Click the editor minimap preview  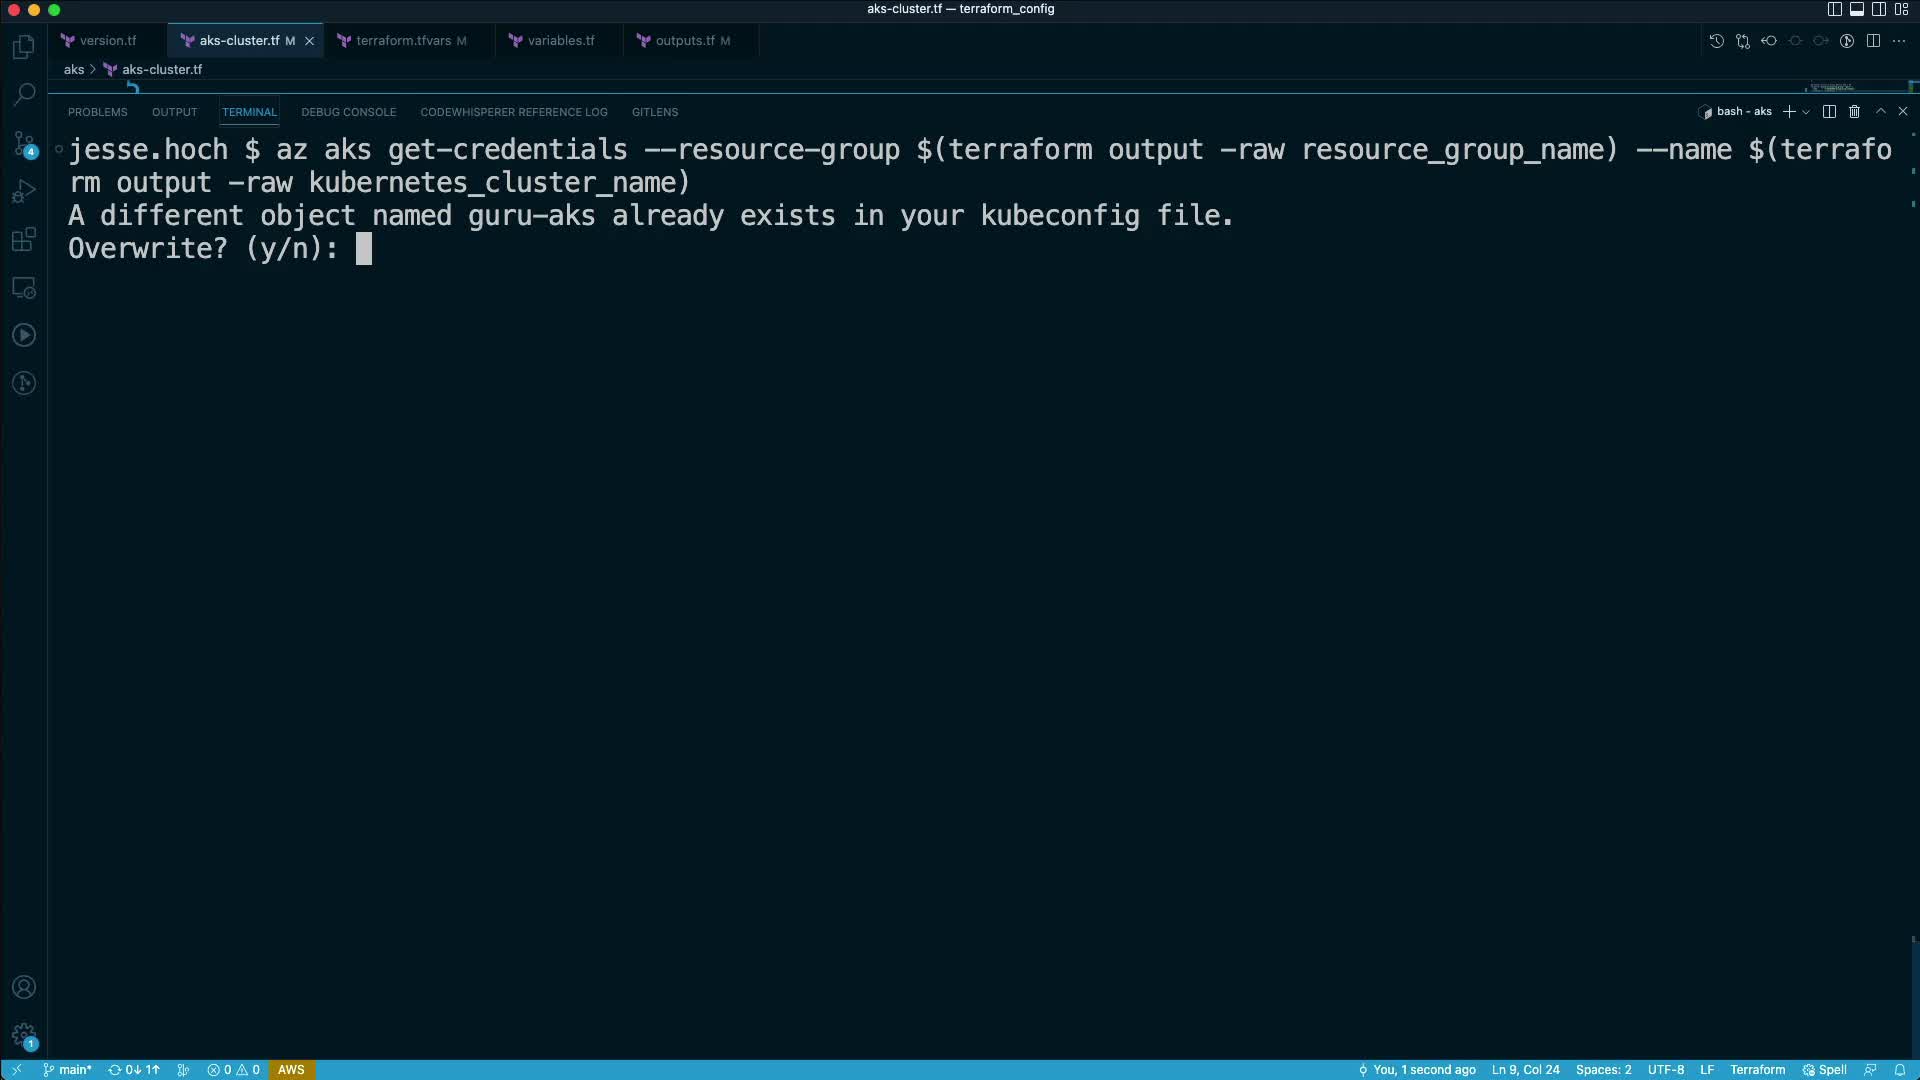[1832, 87]
